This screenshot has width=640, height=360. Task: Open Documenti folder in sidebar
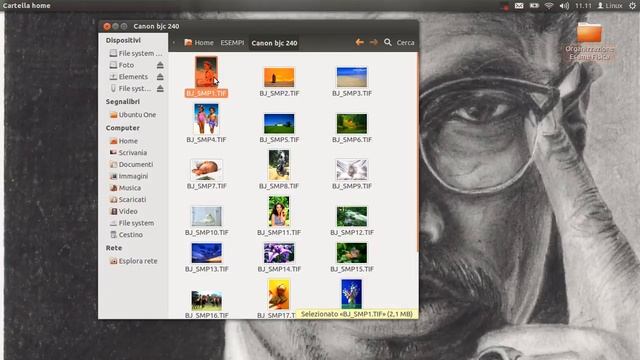pos(131,164)
